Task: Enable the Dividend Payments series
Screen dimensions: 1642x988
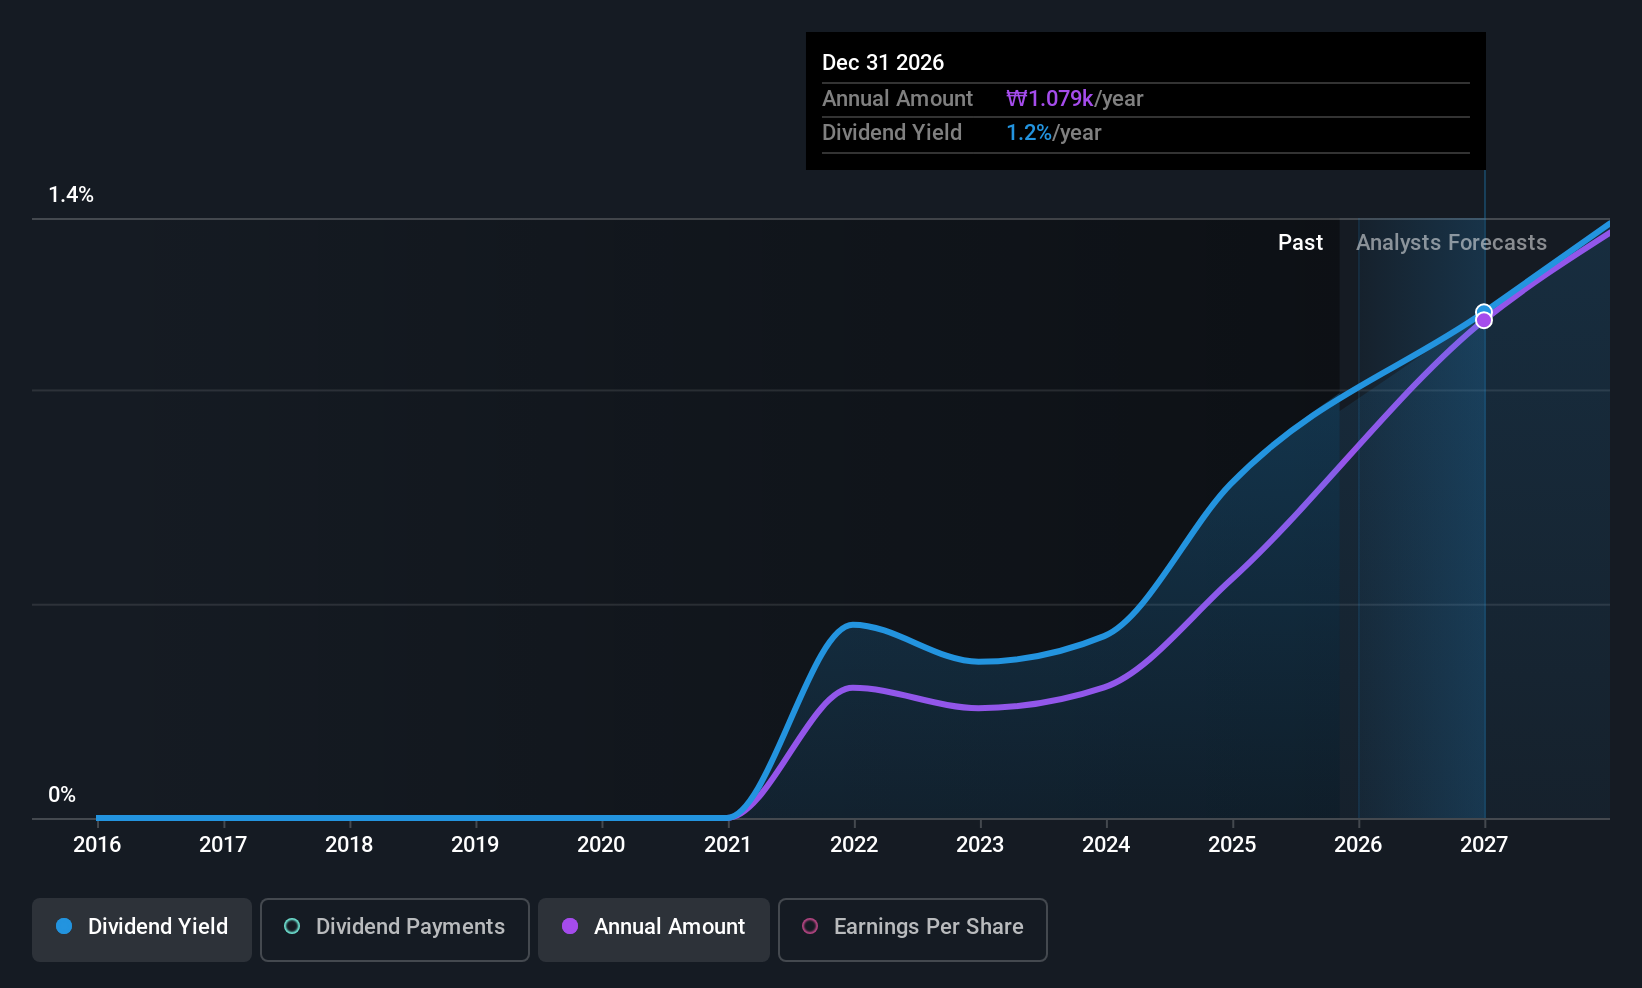Action: pyautogui.click(x=394, y=929)
